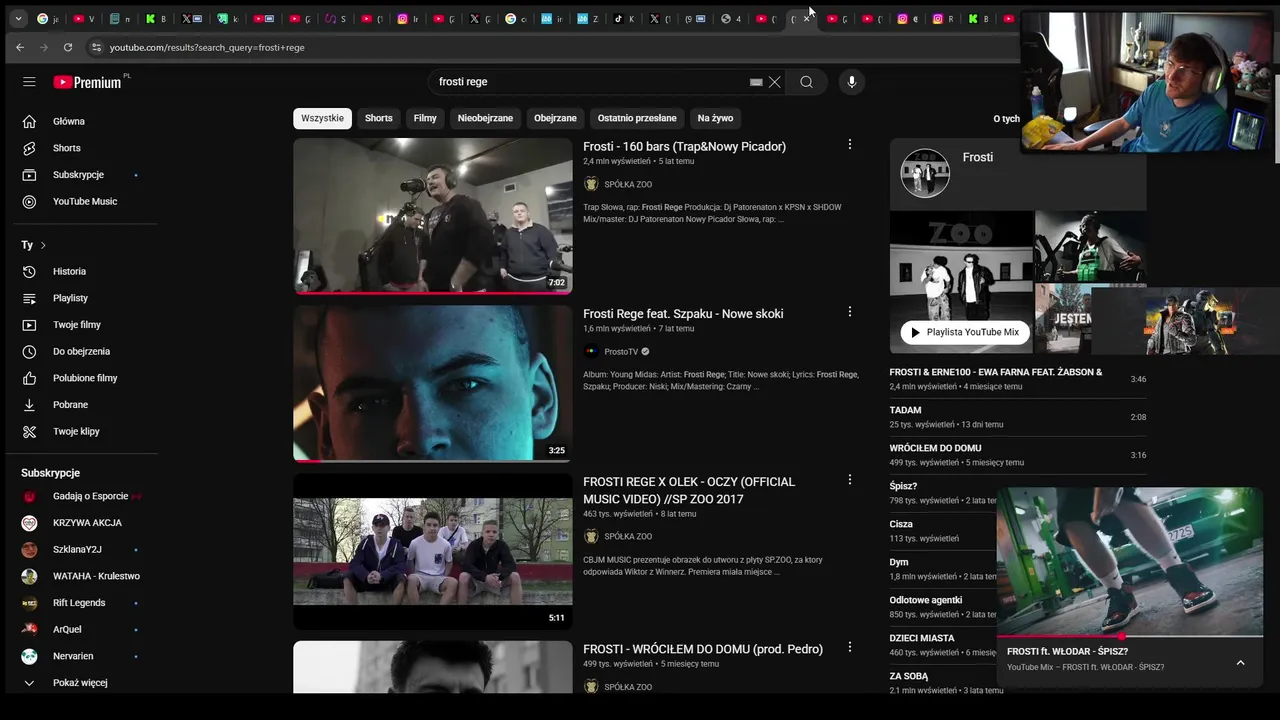Select the Shorts filter chip
Viewport: 1280px width, 720px height.
click(x=379, y=118)
